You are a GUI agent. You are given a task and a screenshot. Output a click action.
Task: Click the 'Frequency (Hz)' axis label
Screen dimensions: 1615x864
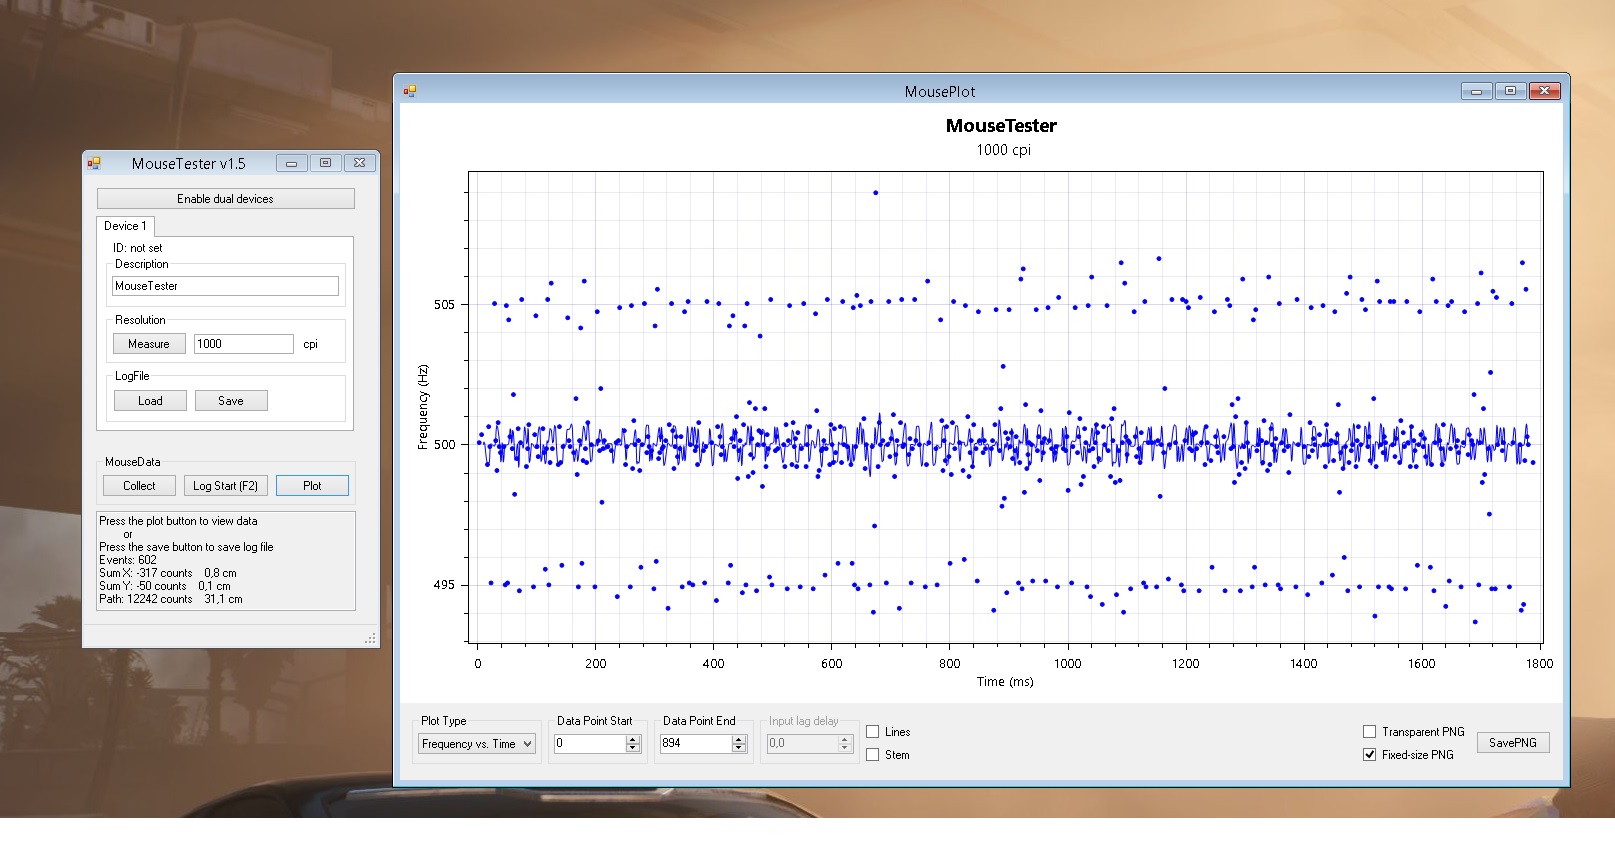coord(423,407)
